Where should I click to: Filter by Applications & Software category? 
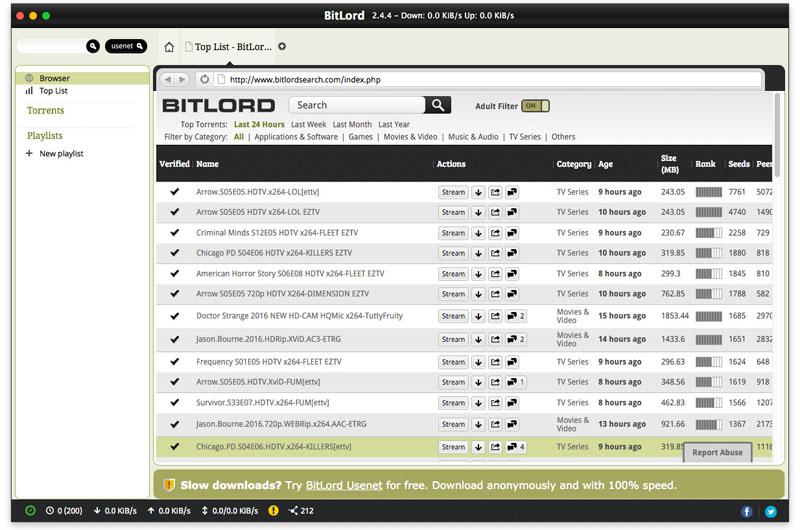pos(296,137)
